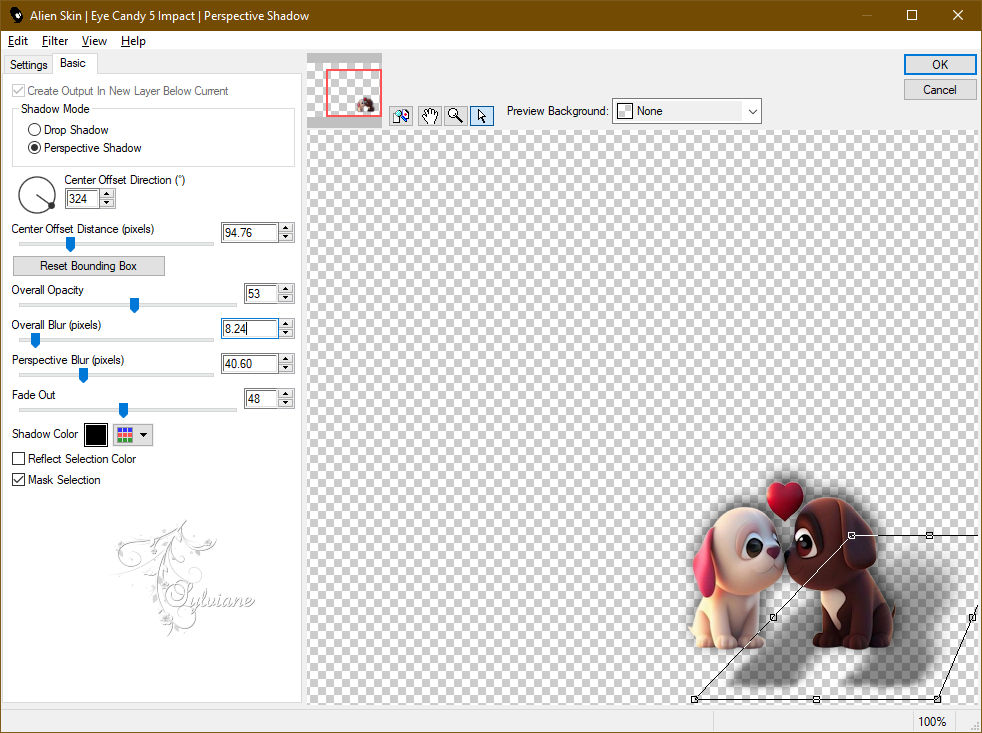Image resolution: width=982 pixels, height=733 pixels.
Task: Open the Help menu
Action: 133,41
